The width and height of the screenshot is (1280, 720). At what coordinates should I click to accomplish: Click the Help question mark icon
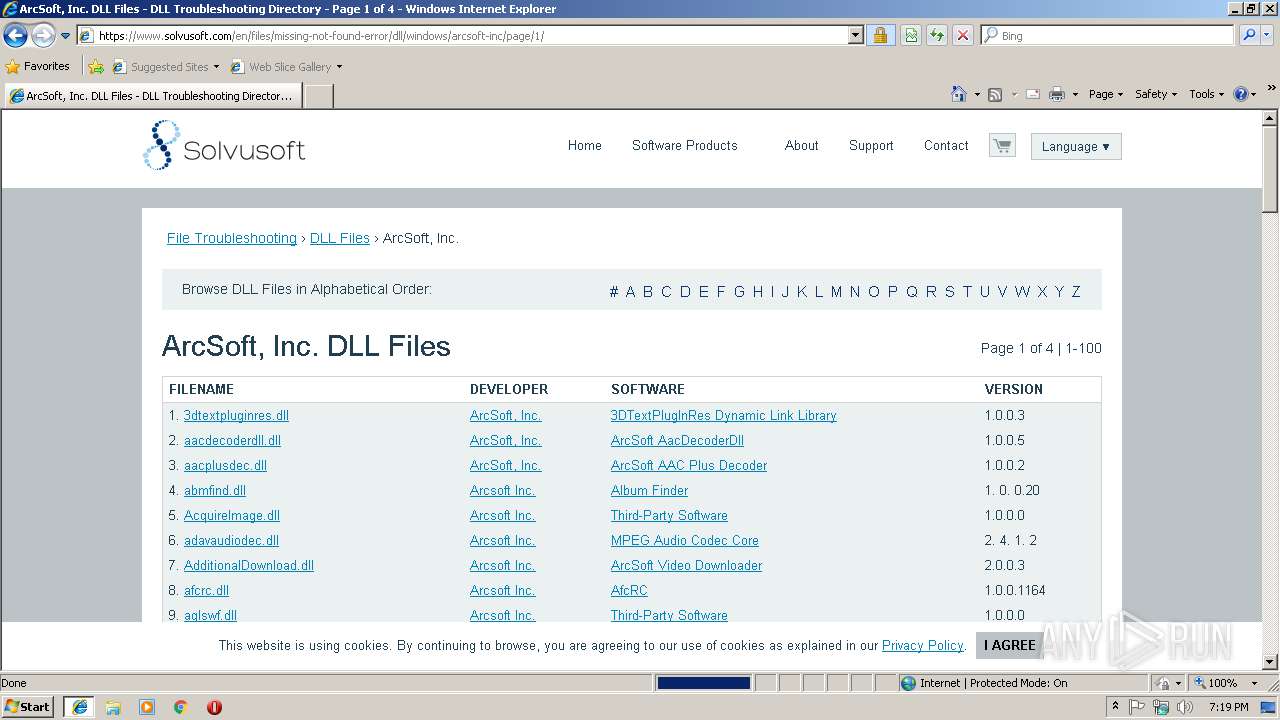1241,94
